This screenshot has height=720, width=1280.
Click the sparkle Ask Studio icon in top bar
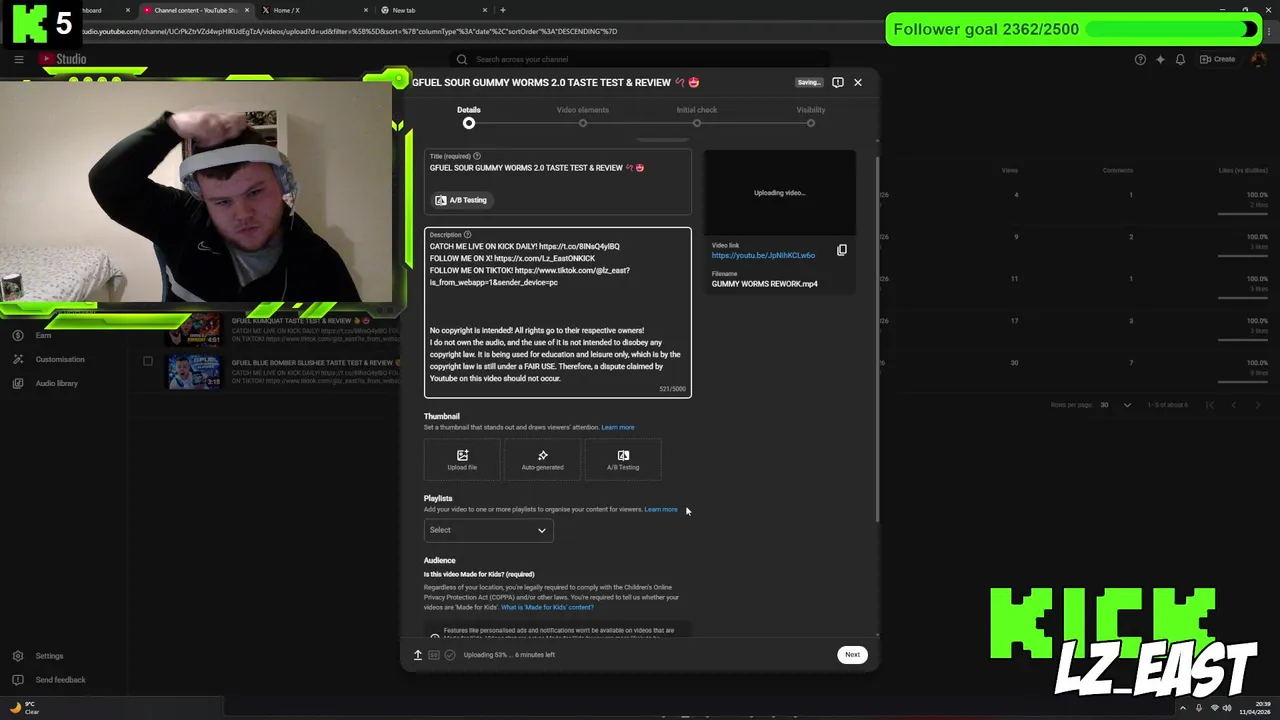pos(1160,59)
